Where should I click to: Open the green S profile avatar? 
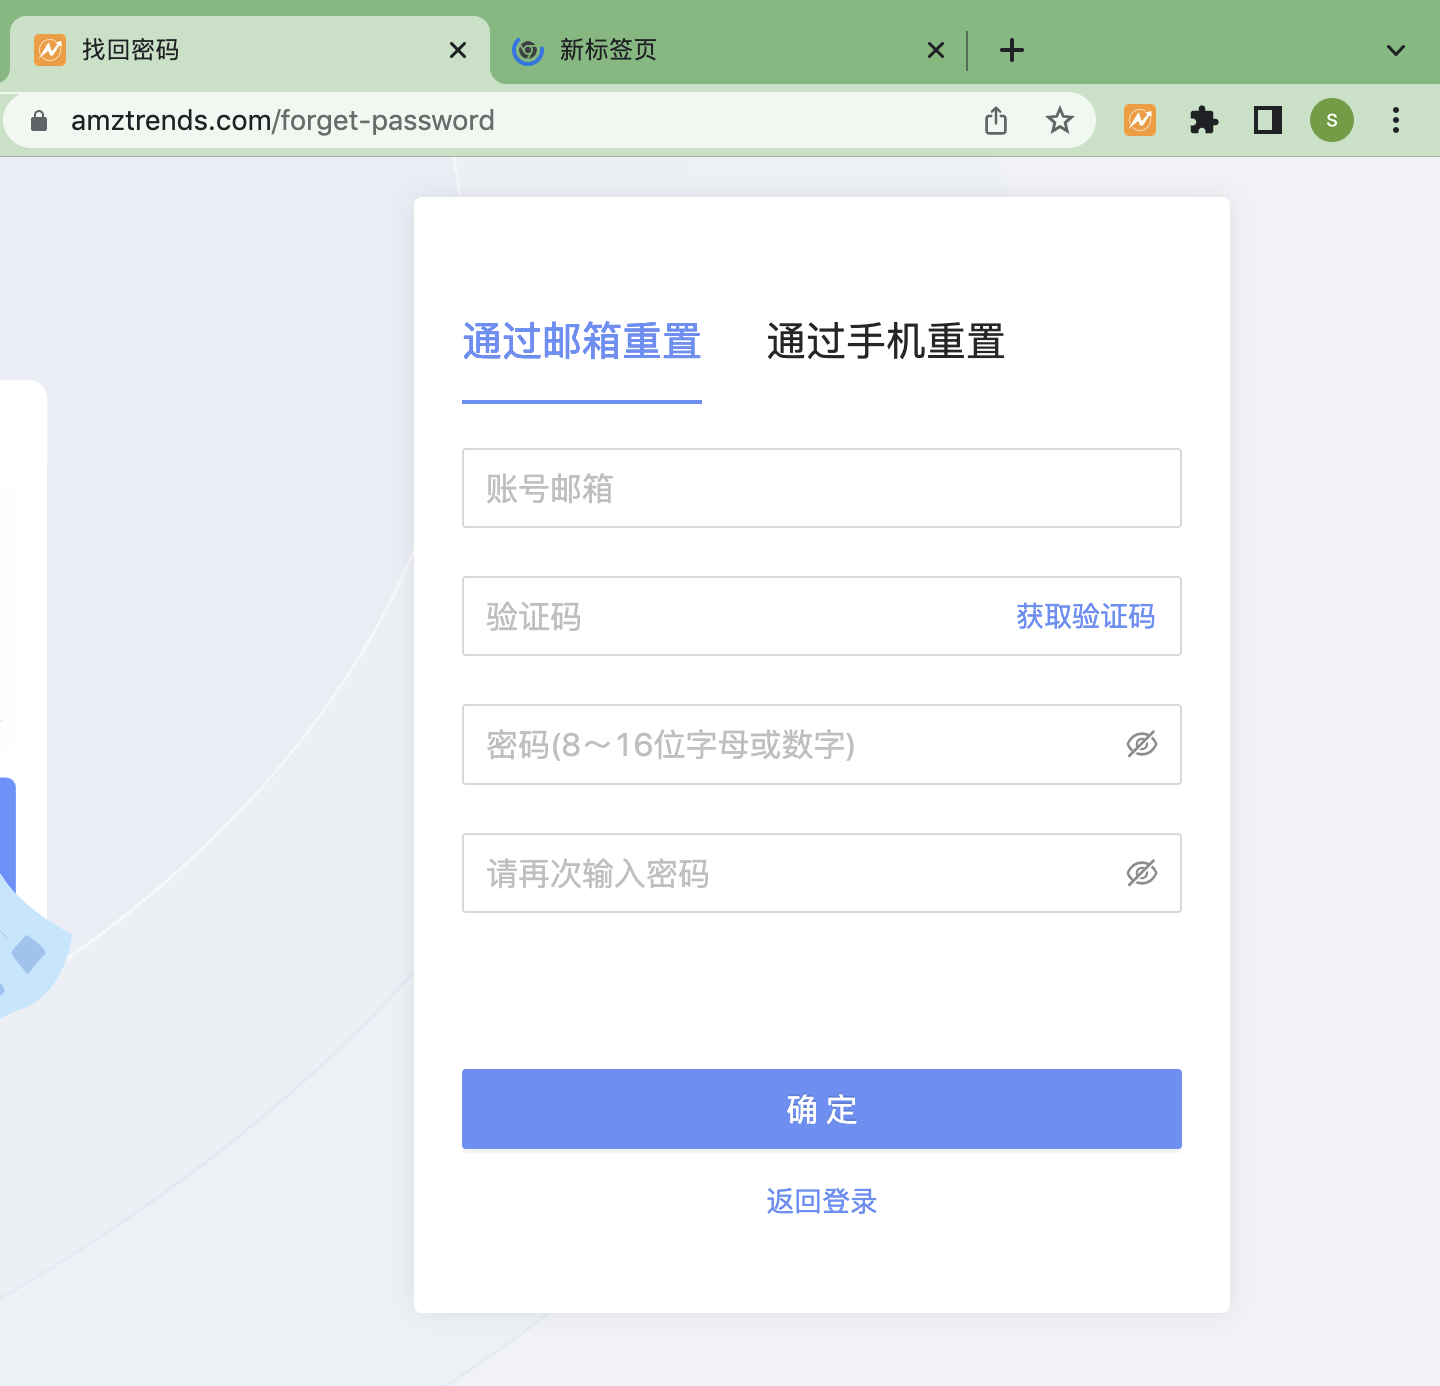(1332, 121)
